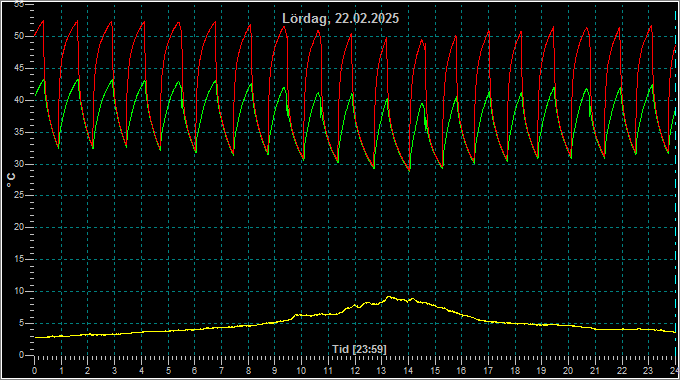Viewport: 680px width, 380px height.
Task: Click the yellow curve's peak near hour 13
Action: click(389, 297)
